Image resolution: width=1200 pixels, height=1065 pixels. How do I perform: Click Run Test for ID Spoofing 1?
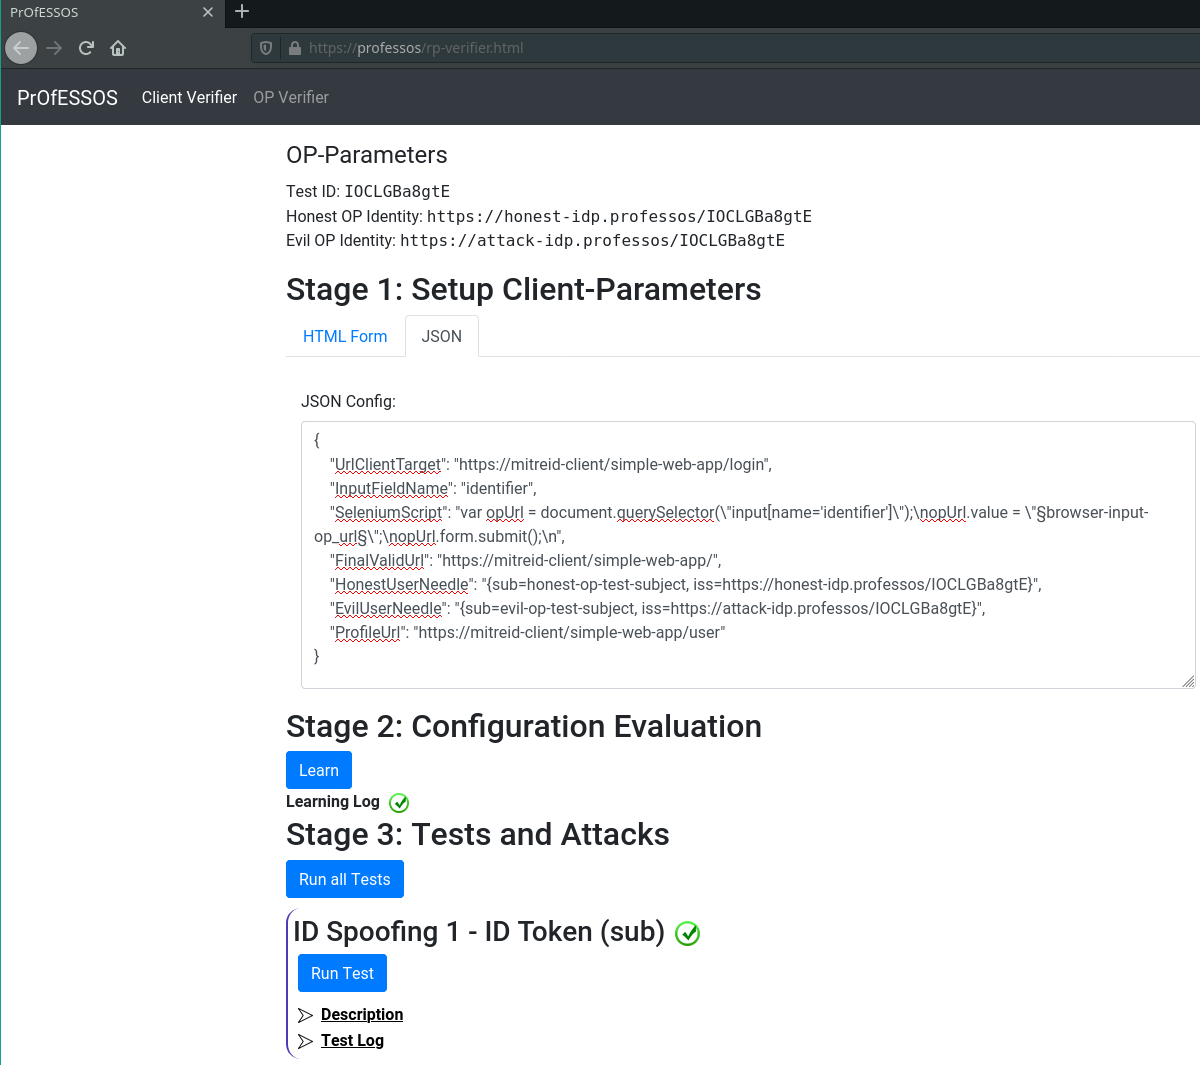(342, 973)
